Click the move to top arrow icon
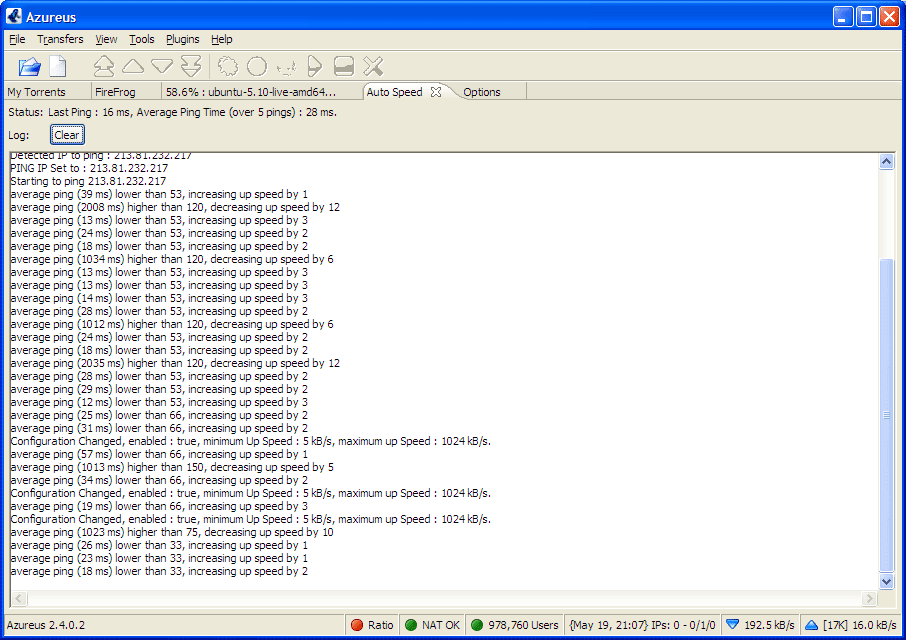The width and height of the screenshot is (906, 640). pos(104,66)
